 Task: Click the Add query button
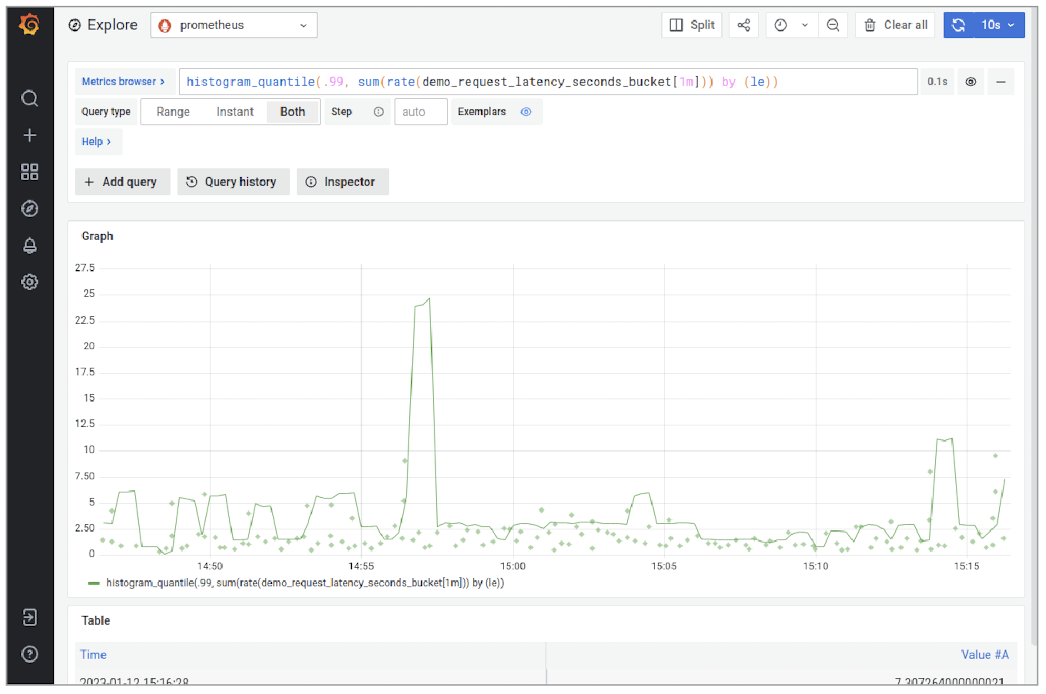pos(122,182)
